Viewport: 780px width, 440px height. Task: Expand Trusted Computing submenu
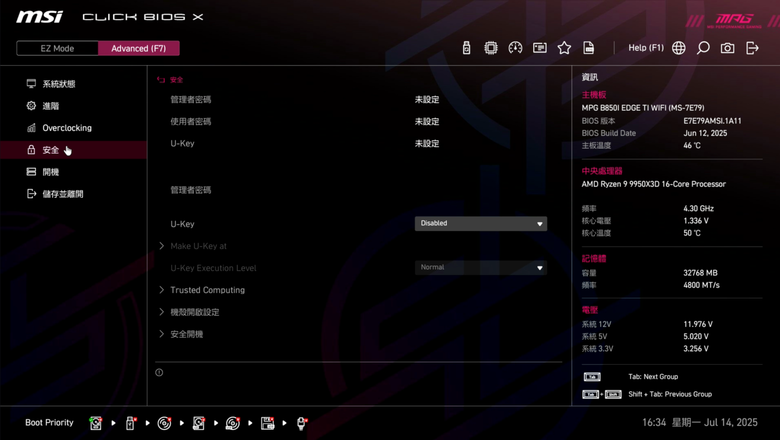pyautogui.click(x=207, y=290)
